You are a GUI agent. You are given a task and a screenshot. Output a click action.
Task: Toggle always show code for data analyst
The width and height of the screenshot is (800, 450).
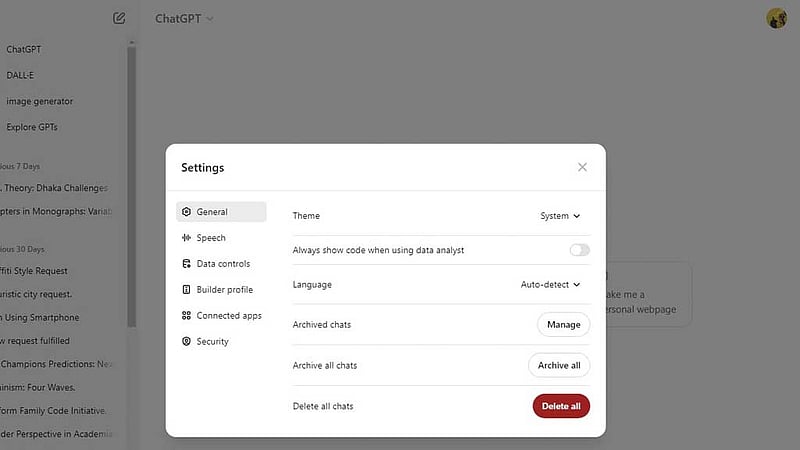[580, 250]
